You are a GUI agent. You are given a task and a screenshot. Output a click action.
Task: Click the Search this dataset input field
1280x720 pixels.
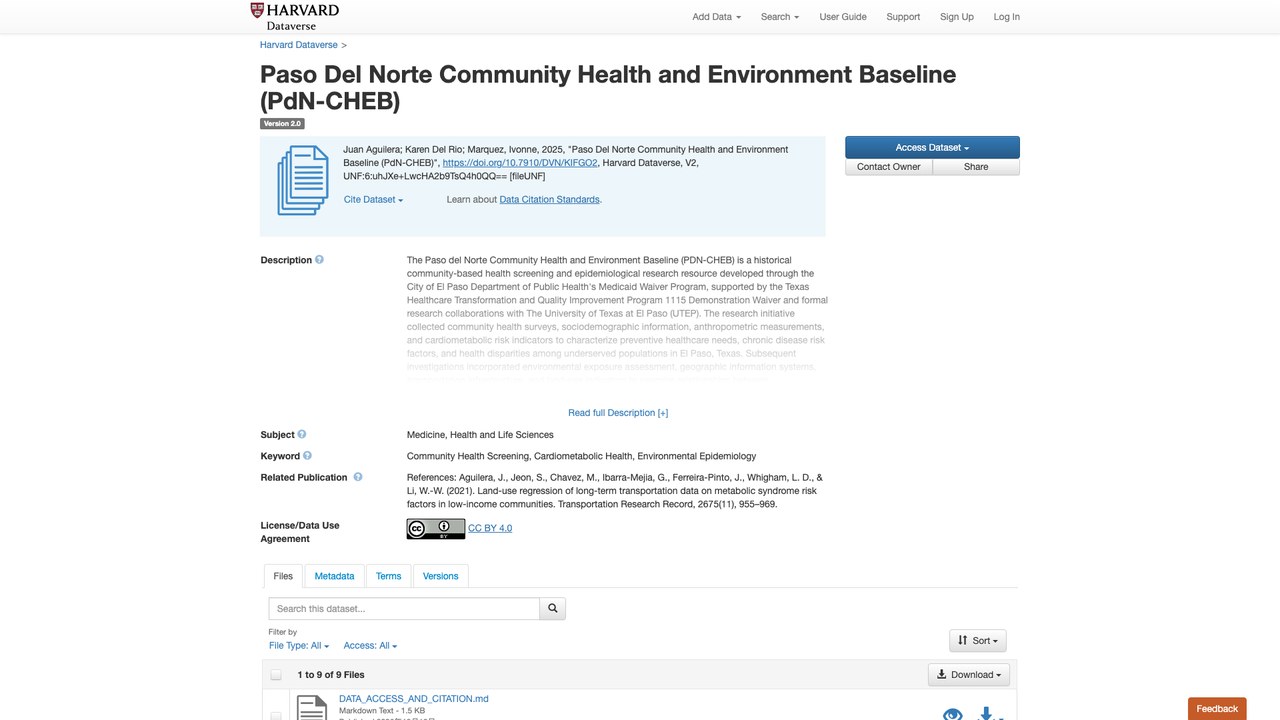(404, 608)
